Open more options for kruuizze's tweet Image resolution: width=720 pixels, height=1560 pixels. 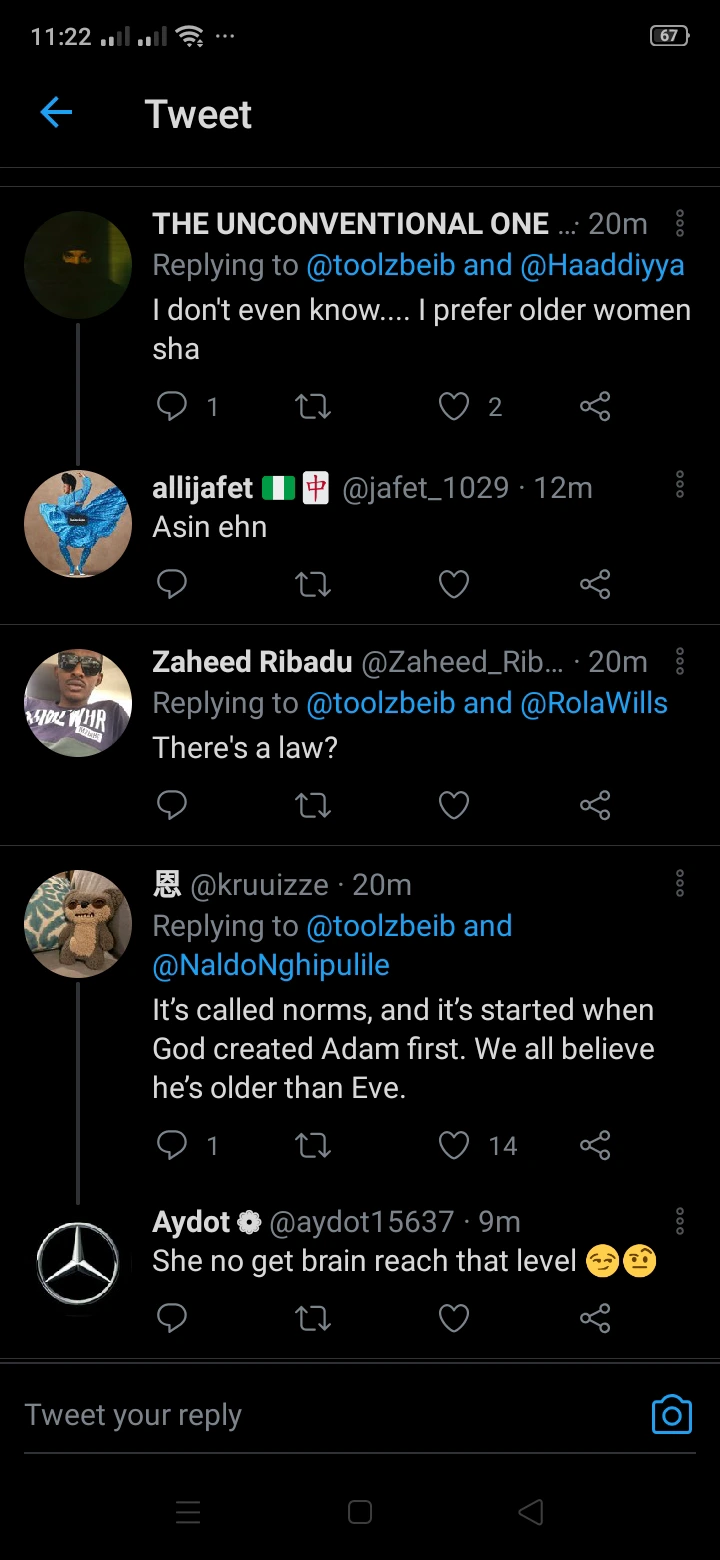coord(680,884)
